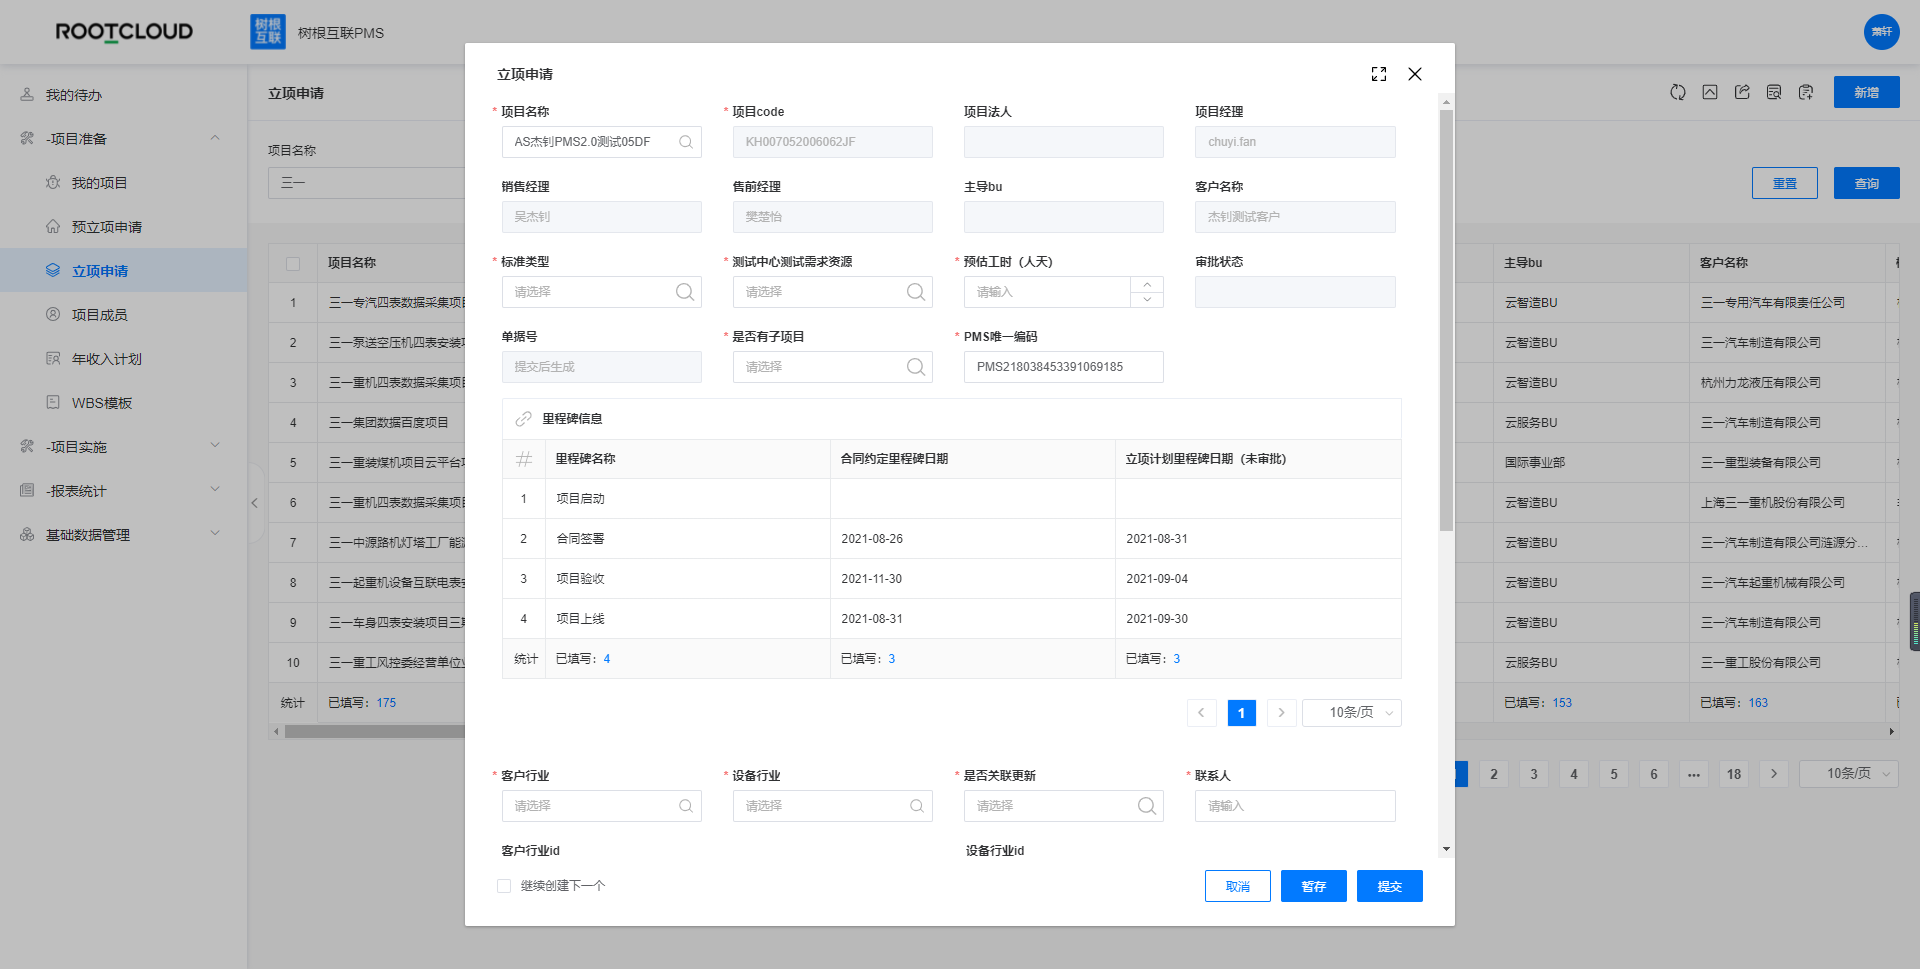The image size is (1920, 969).
Task: Click the share icon in toolbar
Action: click(1742, 92)
